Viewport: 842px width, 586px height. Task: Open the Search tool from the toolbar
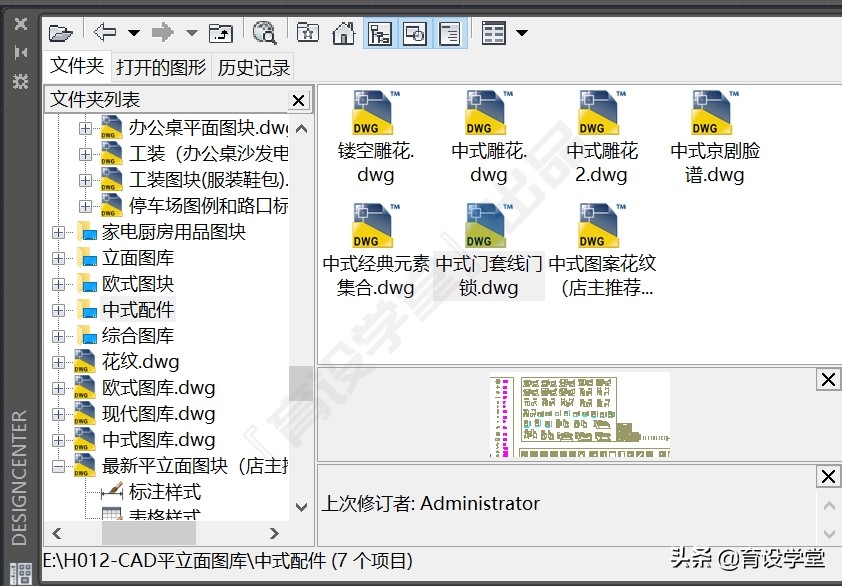265,32
